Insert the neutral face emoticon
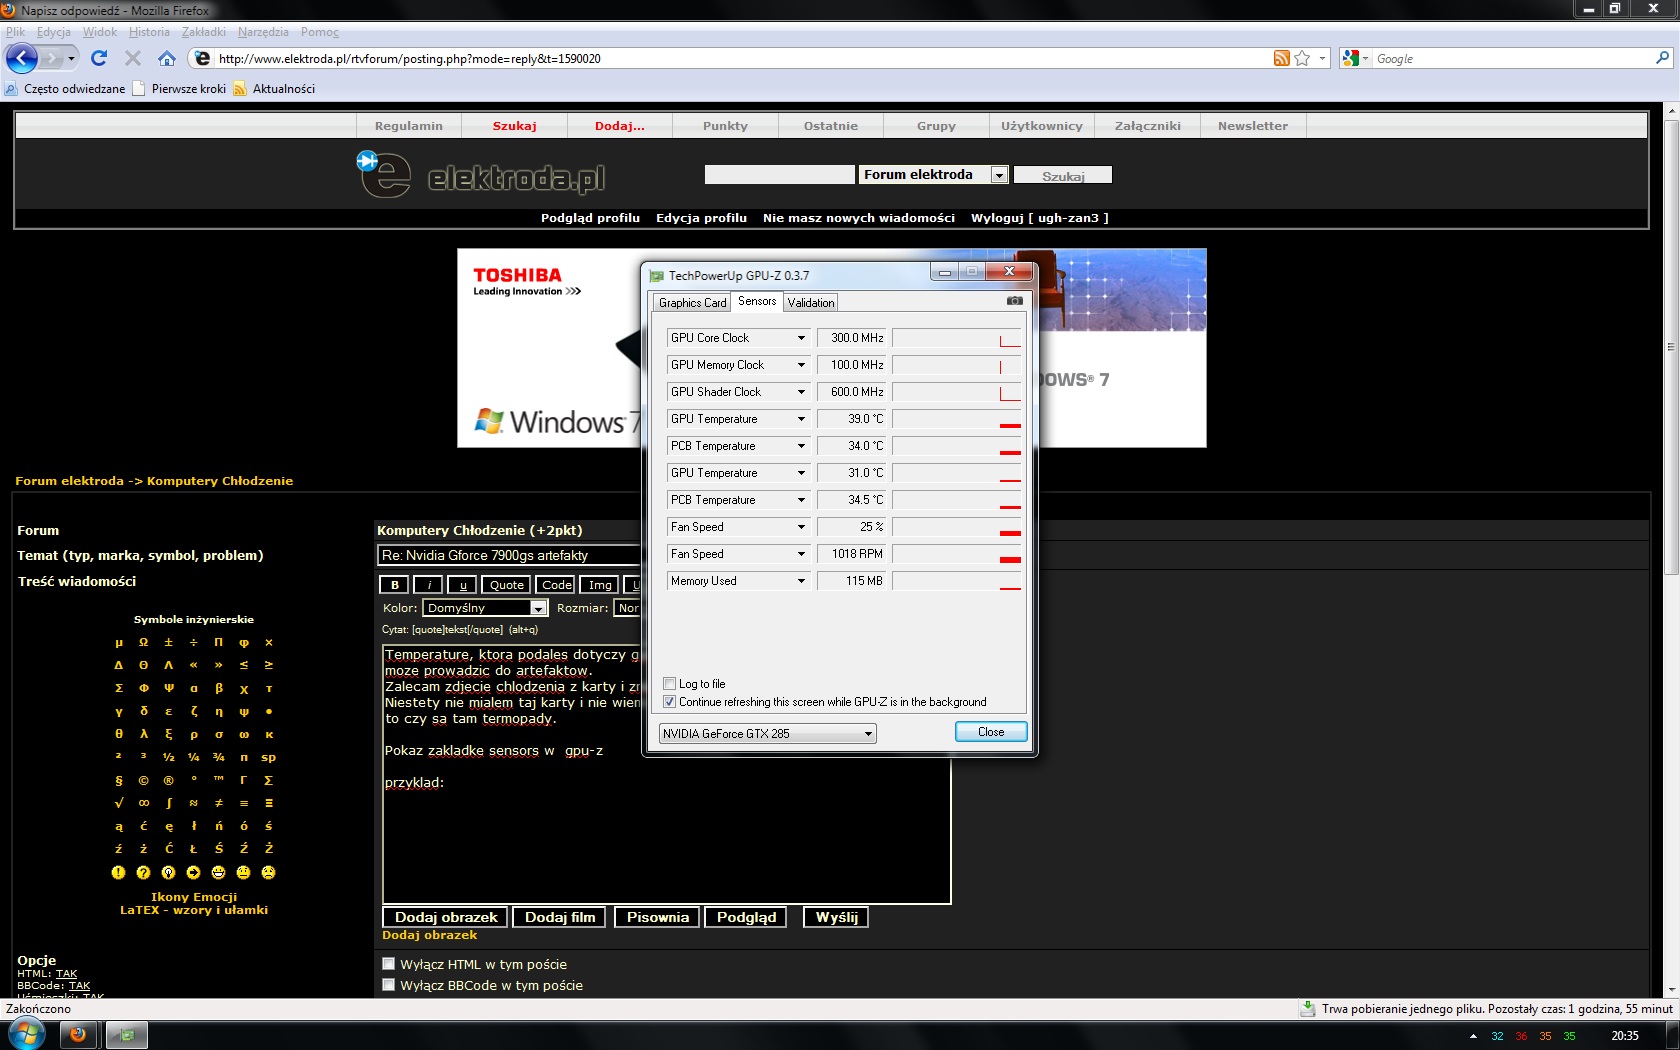Screen dimensions: 1680x1050 coord(243,872)
